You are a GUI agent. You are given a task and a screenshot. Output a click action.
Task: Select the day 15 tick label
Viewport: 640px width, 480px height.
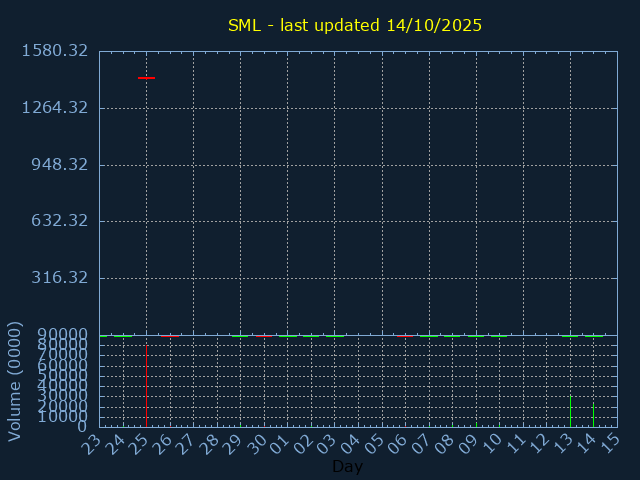click(x=610, y=443)
